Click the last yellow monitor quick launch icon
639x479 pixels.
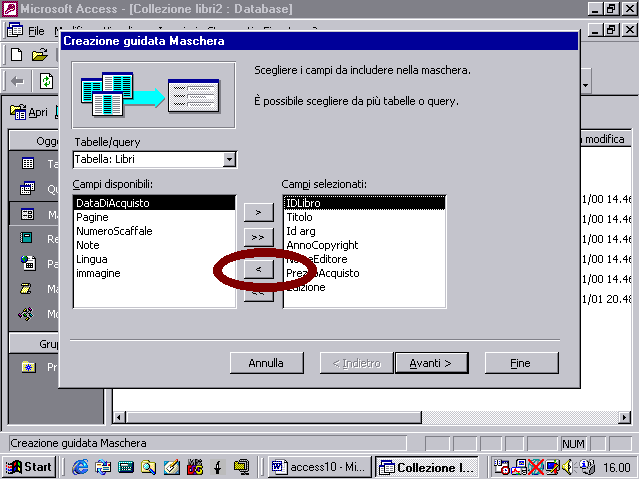(x=241, y=467)
